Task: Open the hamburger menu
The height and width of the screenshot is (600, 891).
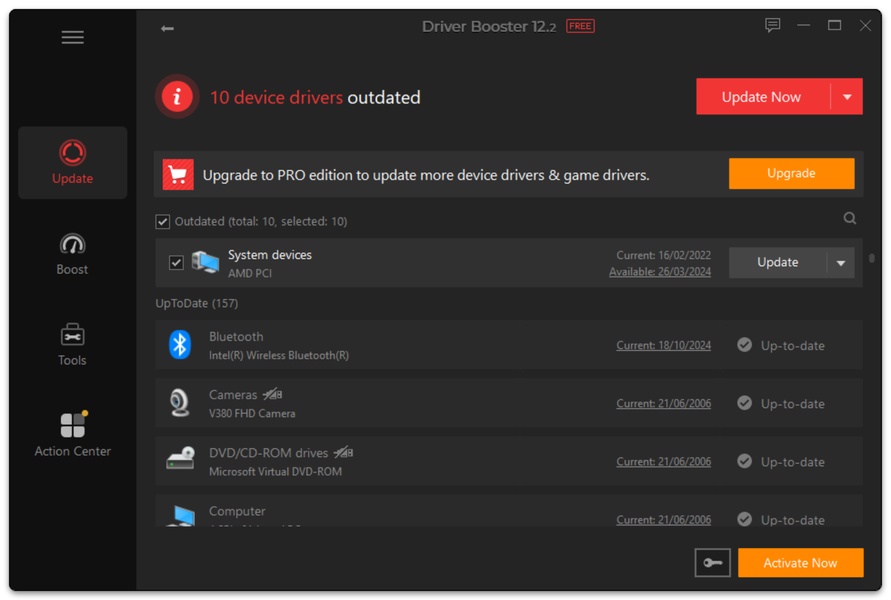Action: pyautogui.click(x=72, y=38)
